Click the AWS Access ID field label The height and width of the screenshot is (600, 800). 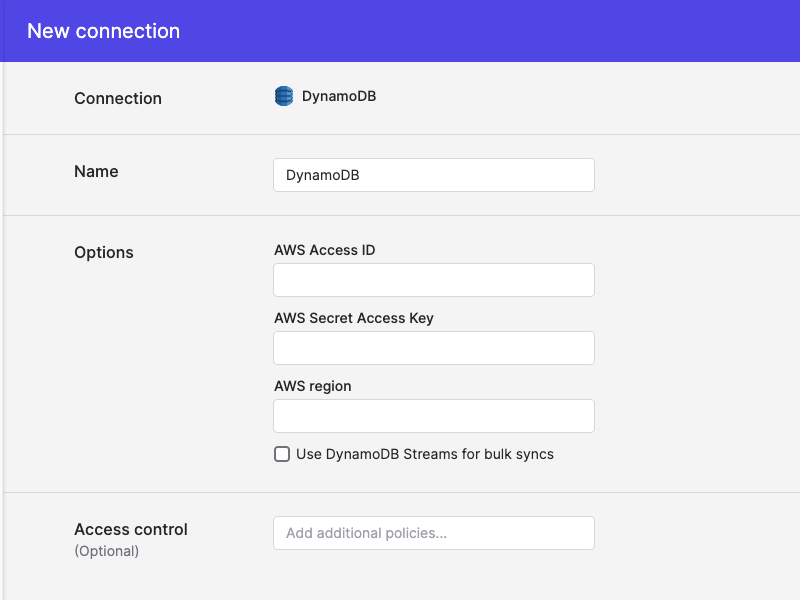point(324,250)
